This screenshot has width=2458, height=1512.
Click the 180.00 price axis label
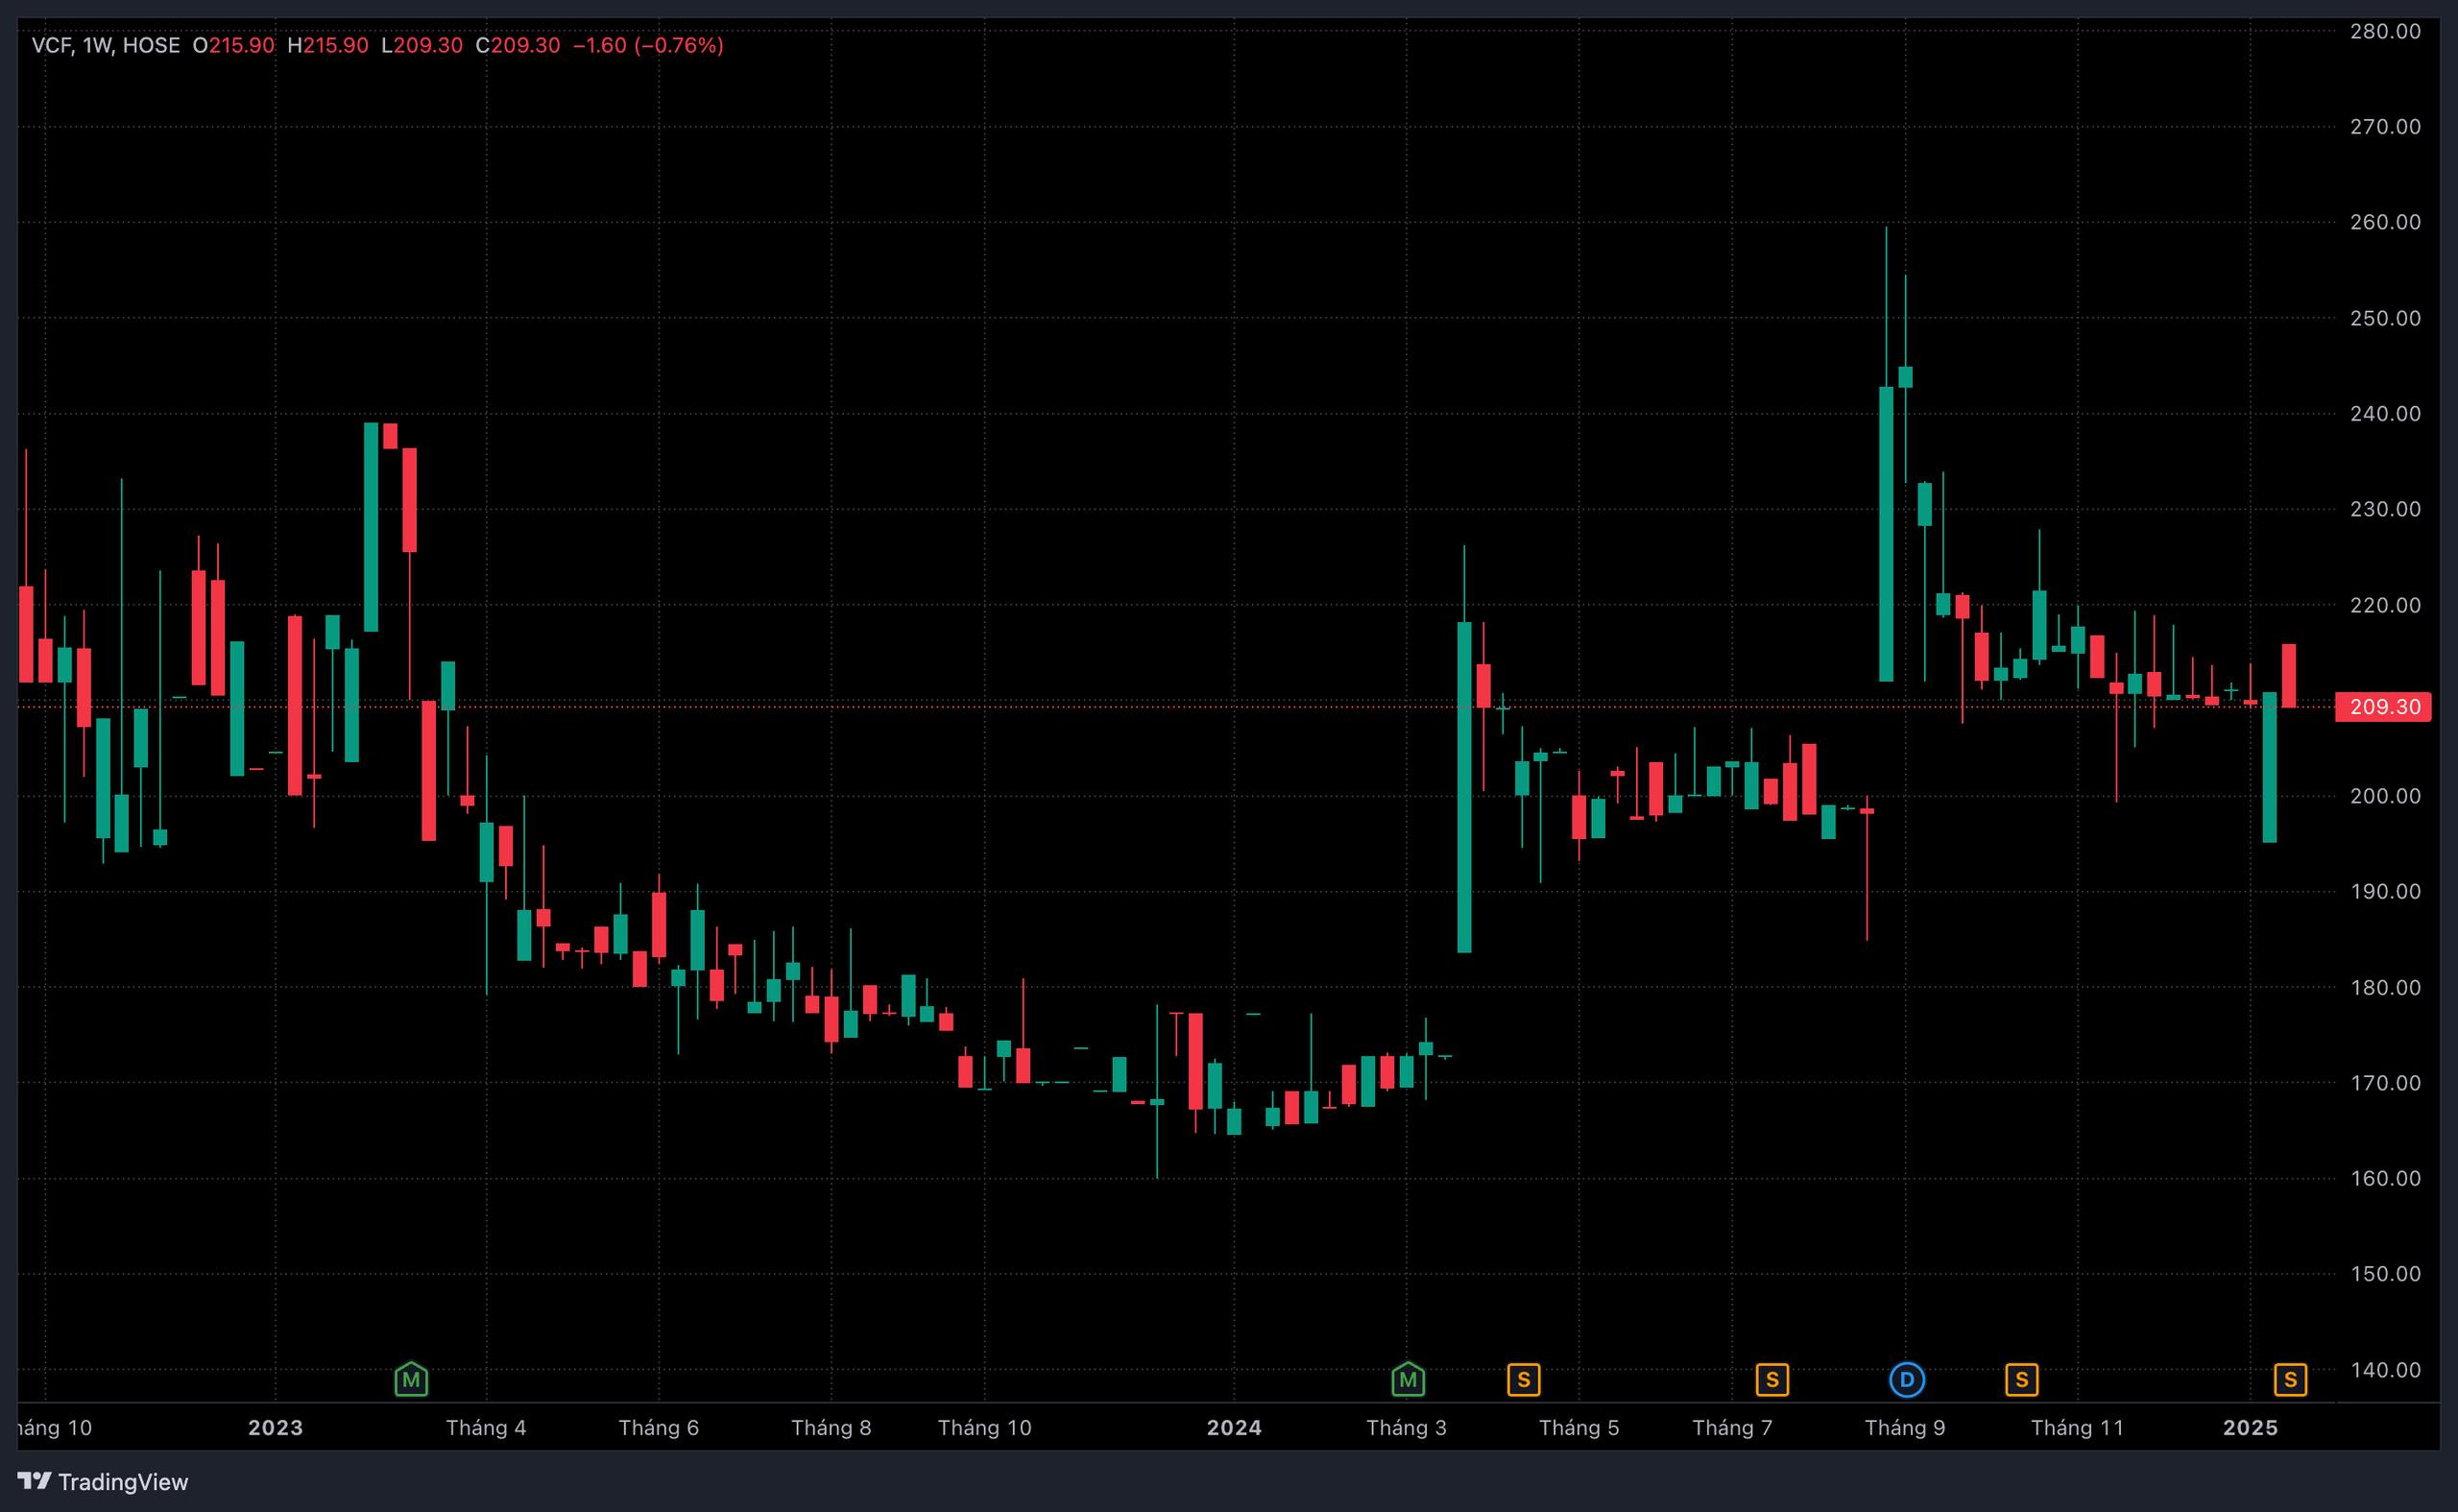[2385, 987]
